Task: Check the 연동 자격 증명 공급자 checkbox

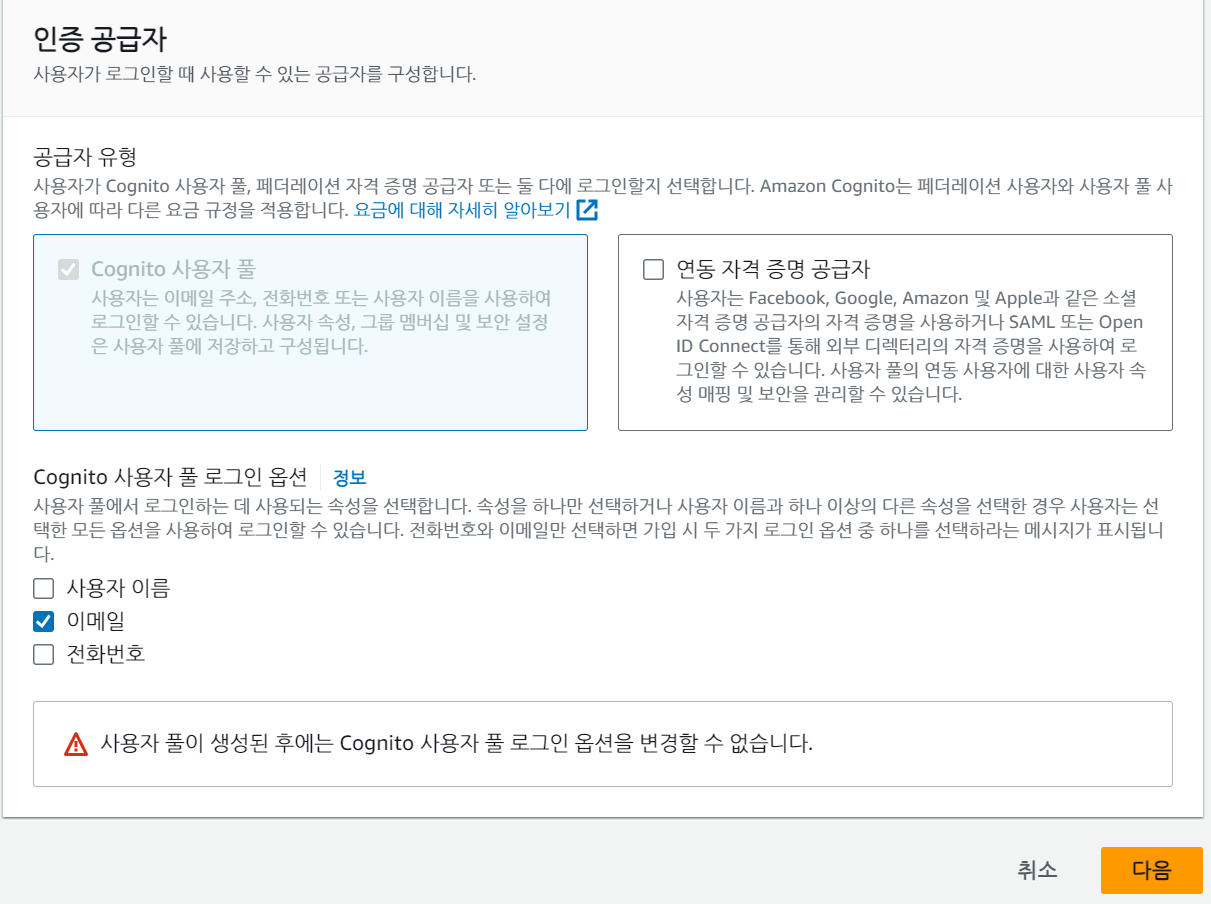Action: [653, 269]
